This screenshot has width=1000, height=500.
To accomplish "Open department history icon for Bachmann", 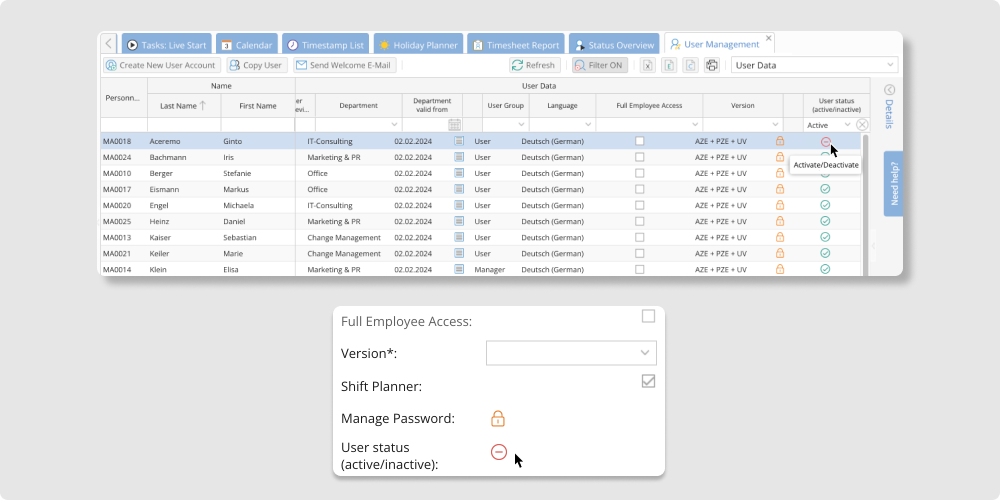I will click(459, 157).
